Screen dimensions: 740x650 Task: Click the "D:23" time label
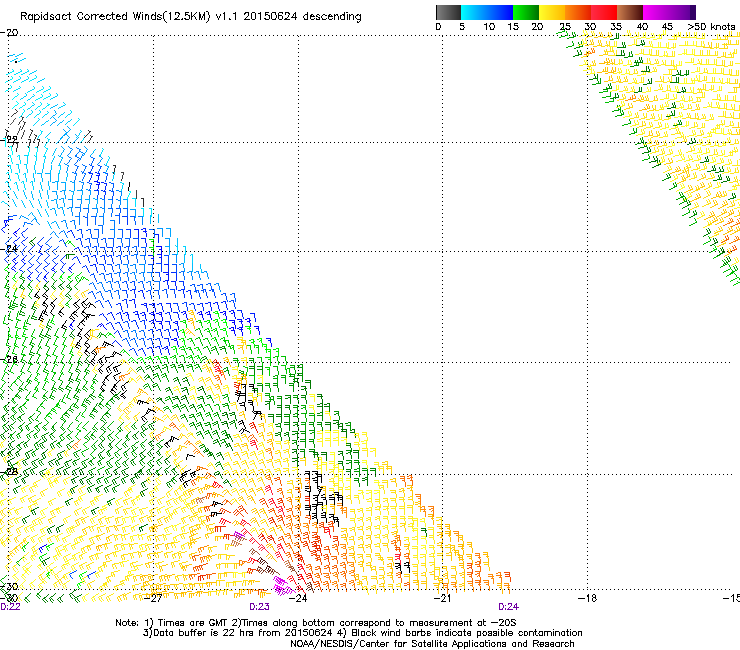point(259,607)
